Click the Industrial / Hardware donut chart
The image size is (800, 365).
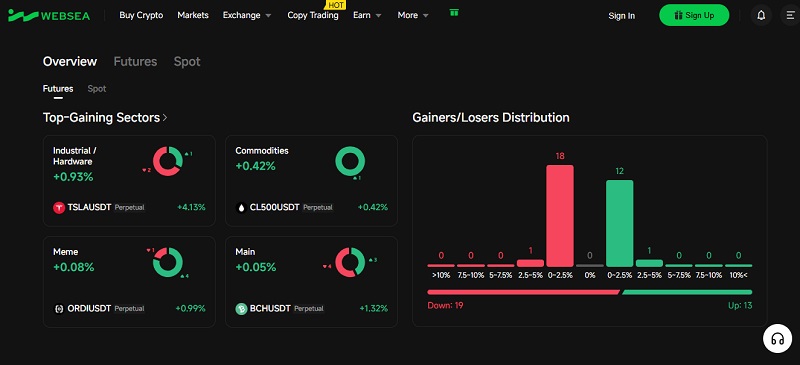click(x=167, y=161)
